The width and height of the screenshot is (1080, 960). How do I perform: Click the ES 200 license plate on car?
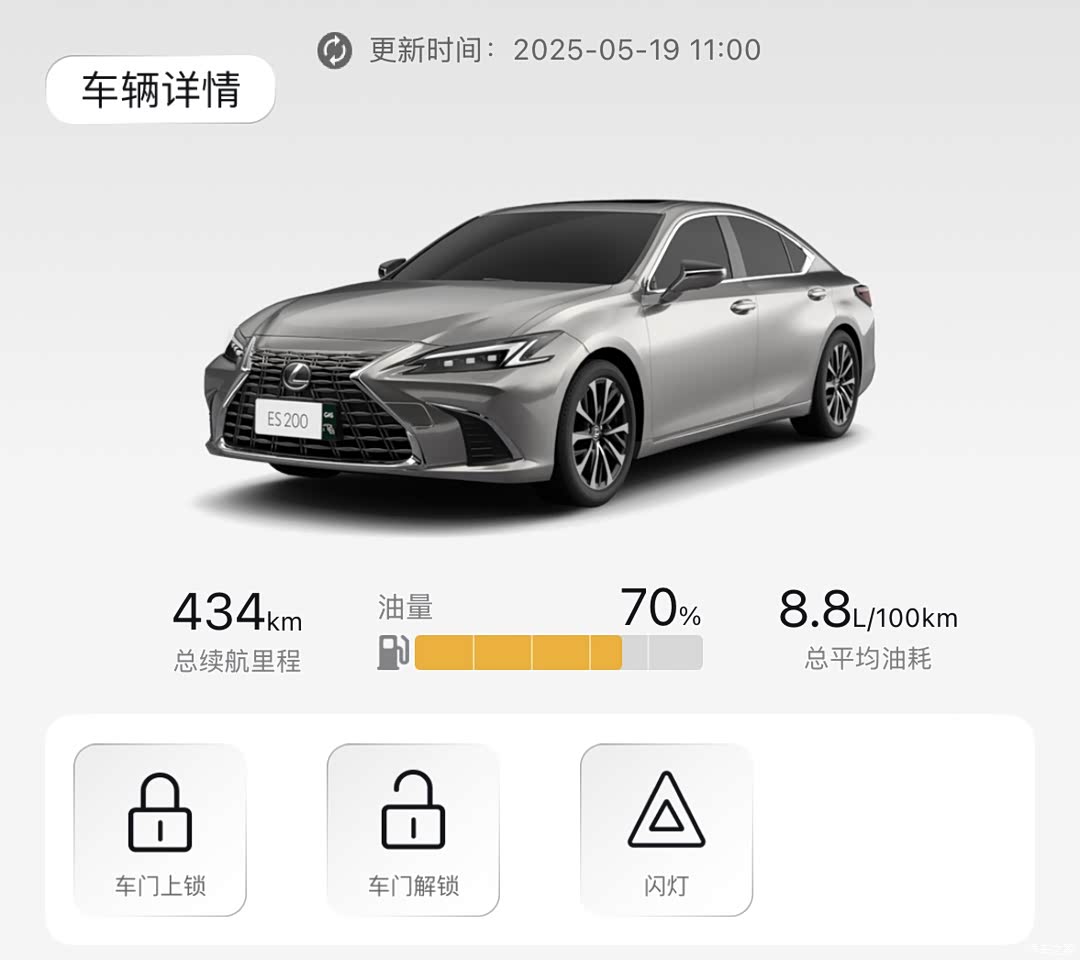coord(289,419)
